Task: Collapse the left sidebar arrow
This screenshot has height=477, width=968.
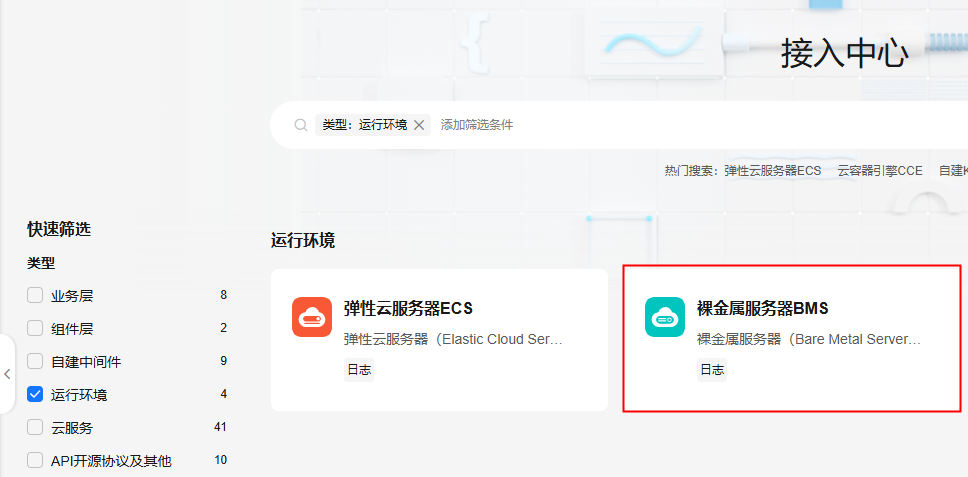Action: click(x=7, y=374)
